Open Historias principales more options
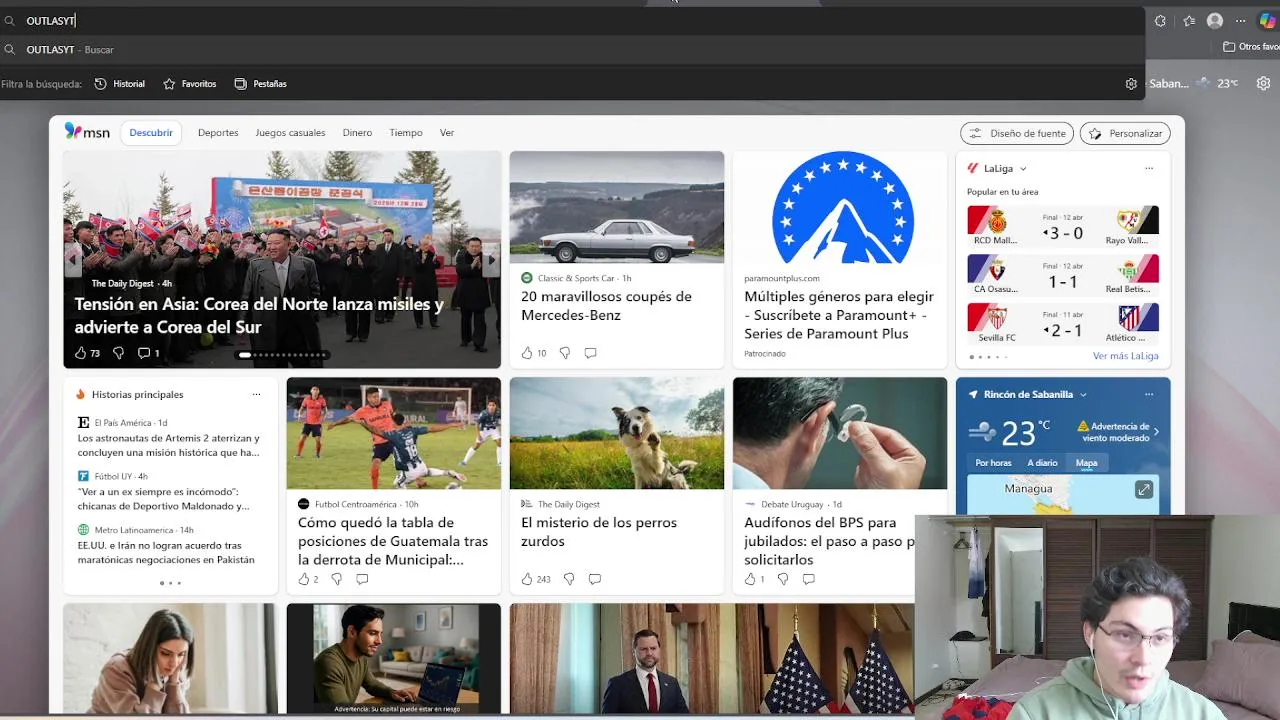 256,394
